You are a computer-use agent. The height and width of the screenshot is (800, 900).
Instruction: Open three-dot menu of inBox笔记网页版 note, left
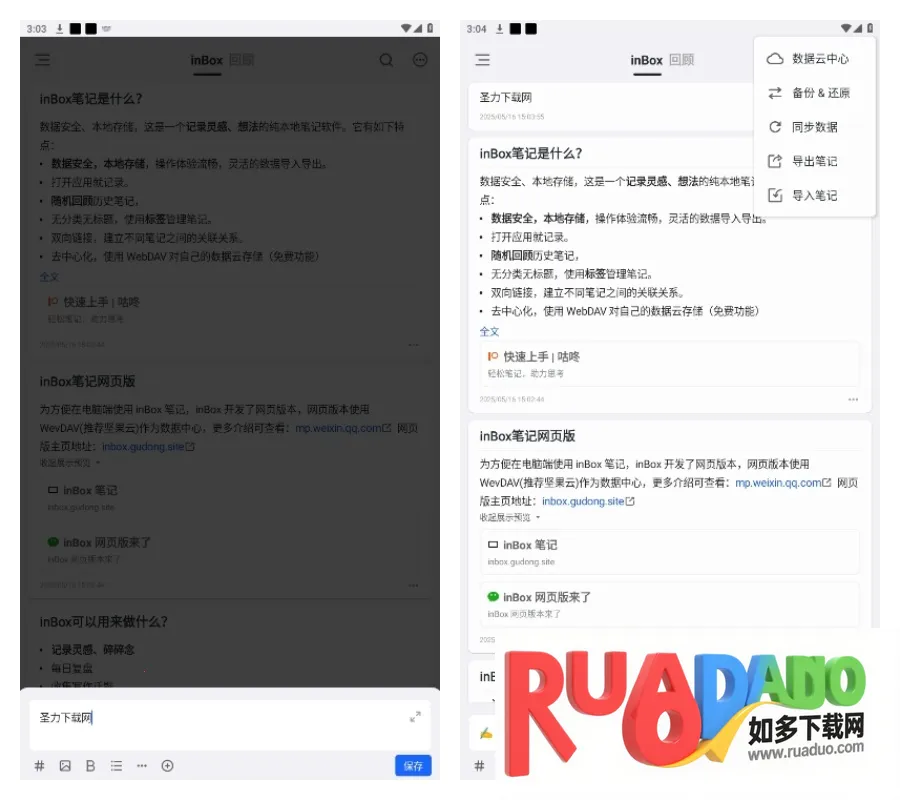click(413, 585)
